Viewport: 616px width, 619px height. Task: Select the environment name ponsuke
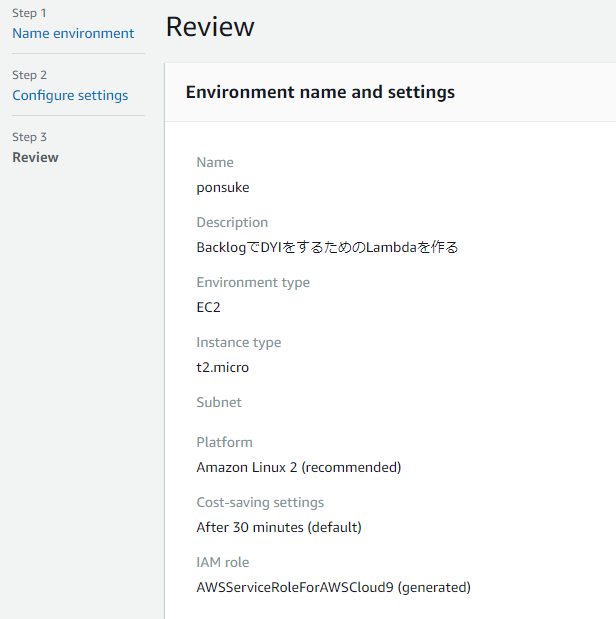223,187
